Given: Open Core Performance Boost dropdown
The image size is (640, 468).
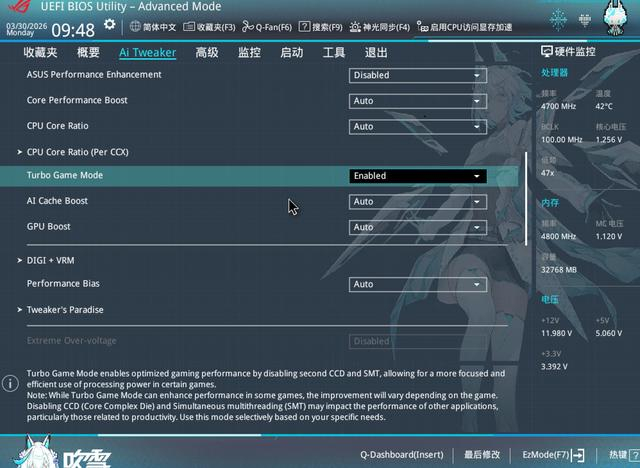Looking at the screenshot, I should coord(418,101).
